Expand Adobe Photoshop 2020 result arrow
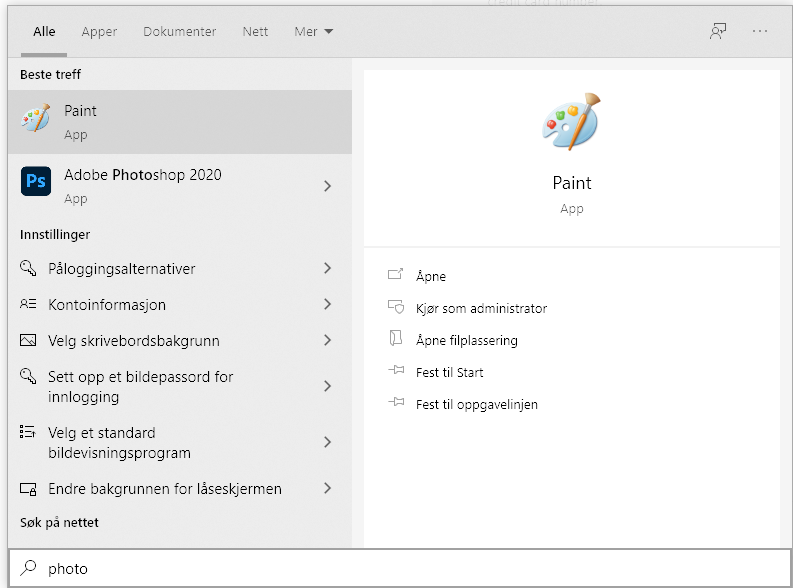 point(327,186)
